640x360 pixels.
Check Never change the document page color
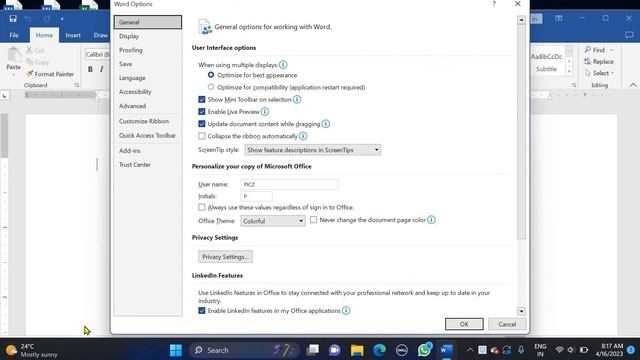click(x=313, y=220)
